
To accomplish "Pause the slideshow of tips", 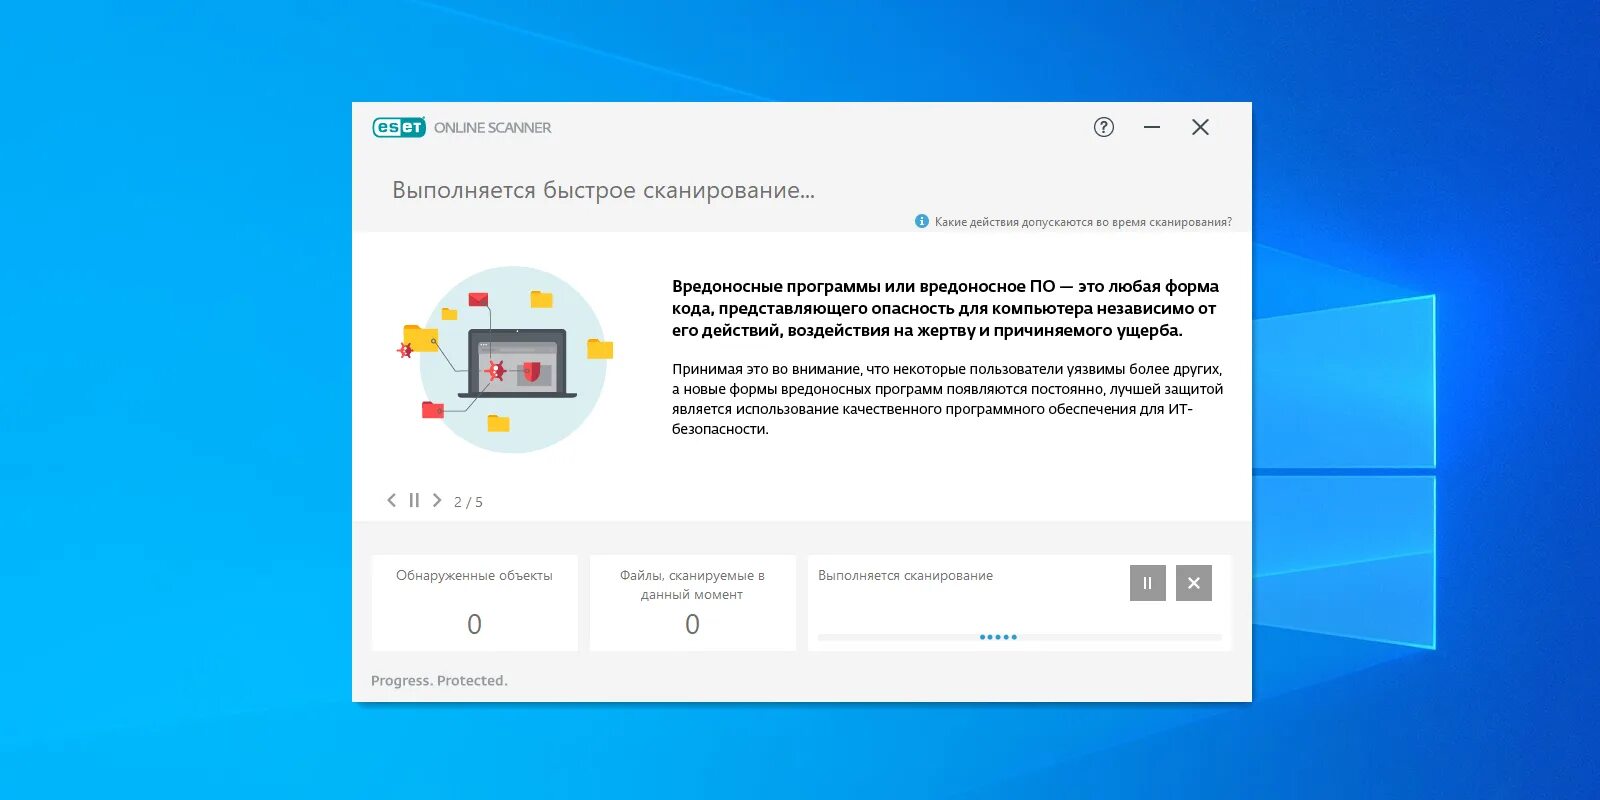I will 414,500.
